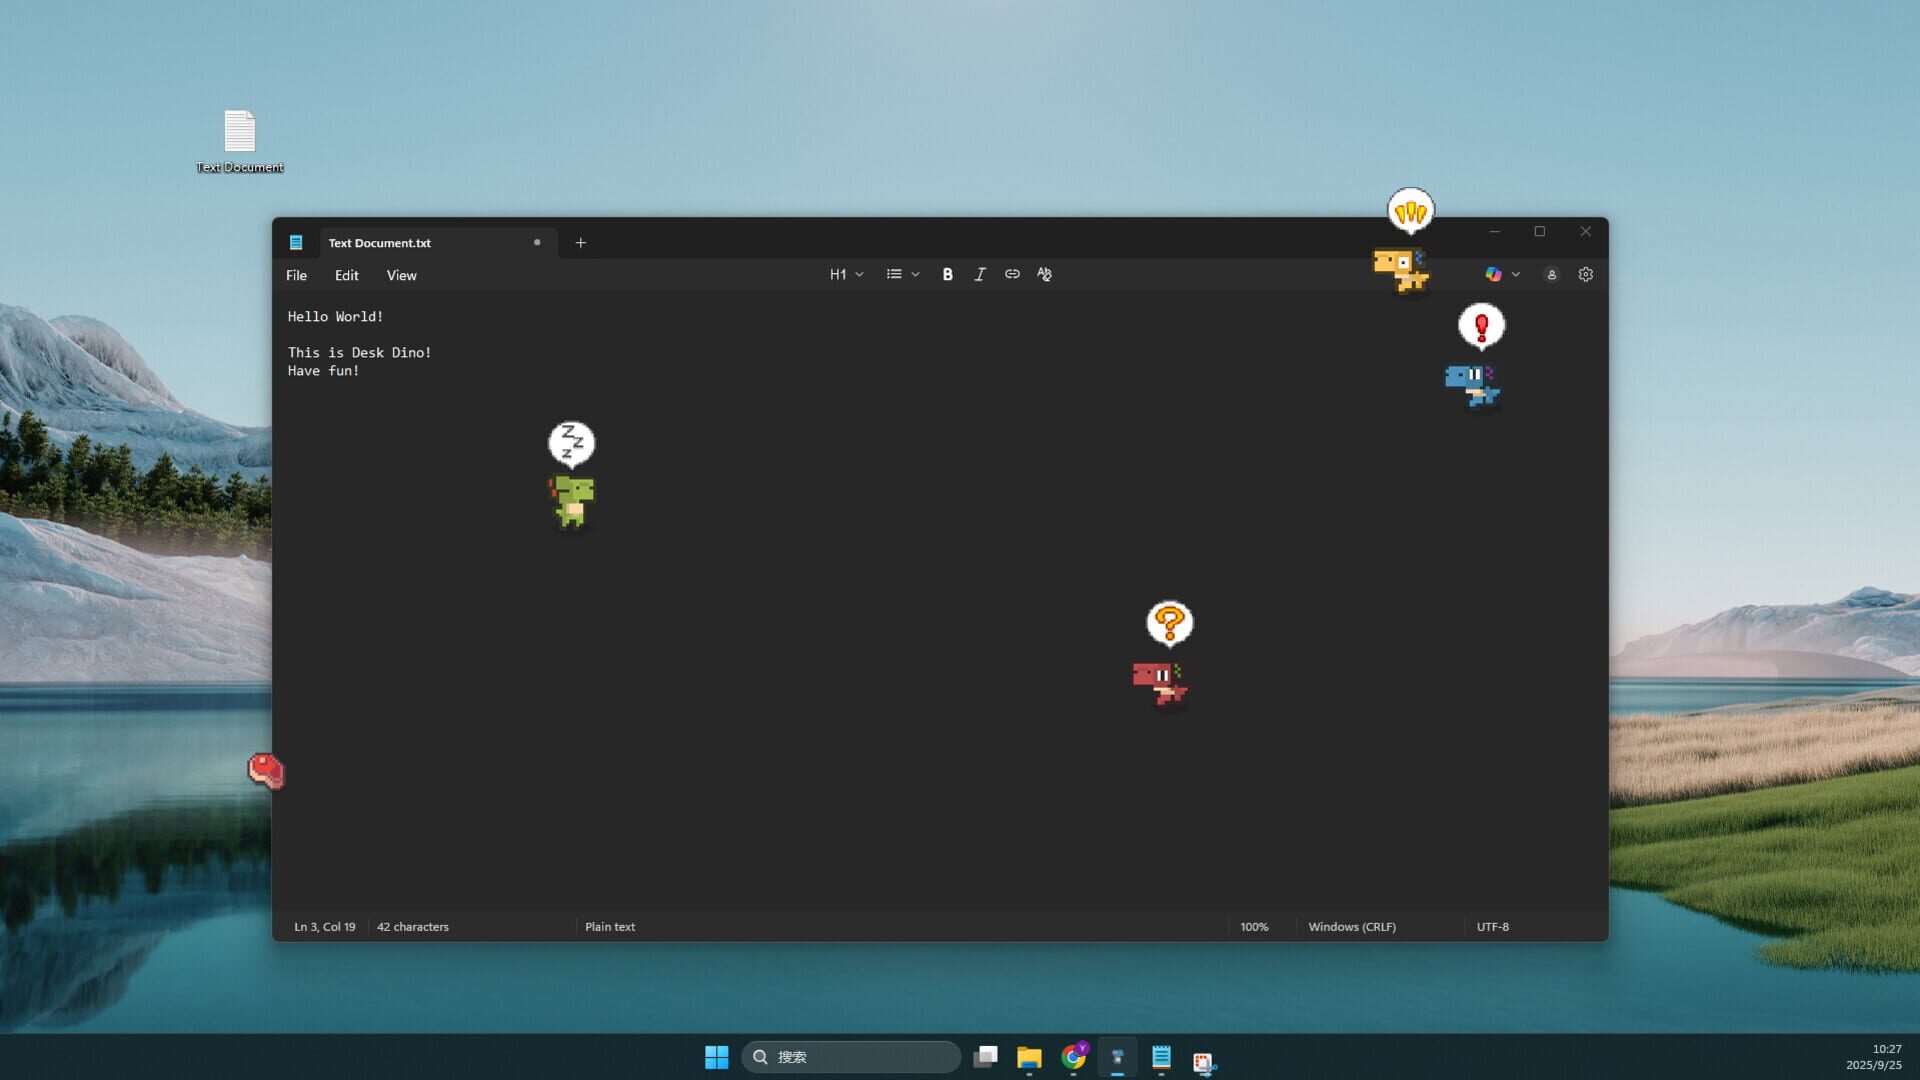Expand the H1 heading dropdown

point(846,274)
